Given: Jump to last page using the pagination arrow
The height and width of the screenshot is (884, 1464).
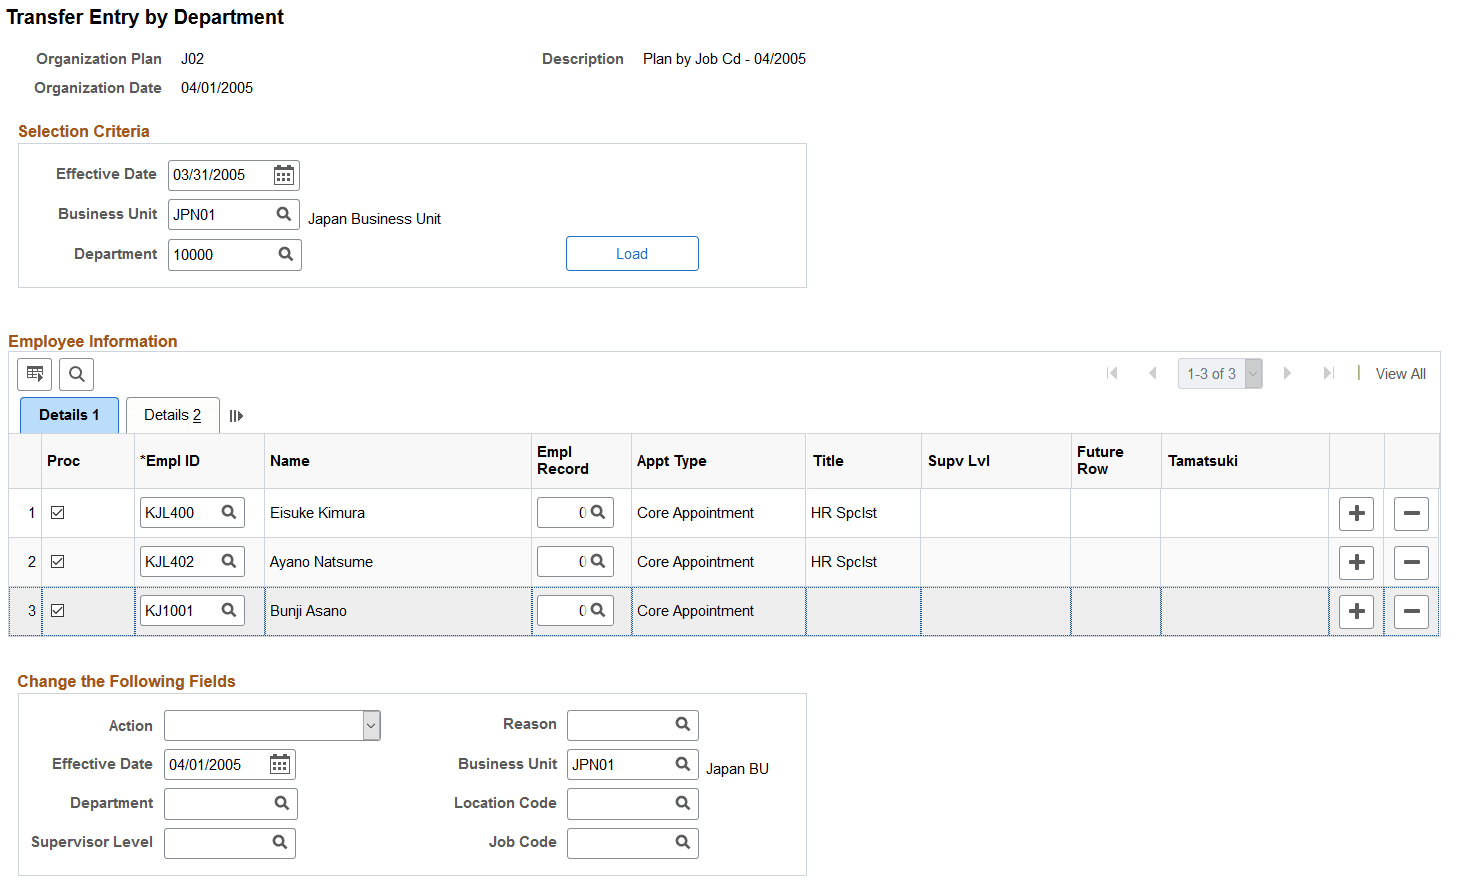Looking at the screenshot, I should 1329,373.
